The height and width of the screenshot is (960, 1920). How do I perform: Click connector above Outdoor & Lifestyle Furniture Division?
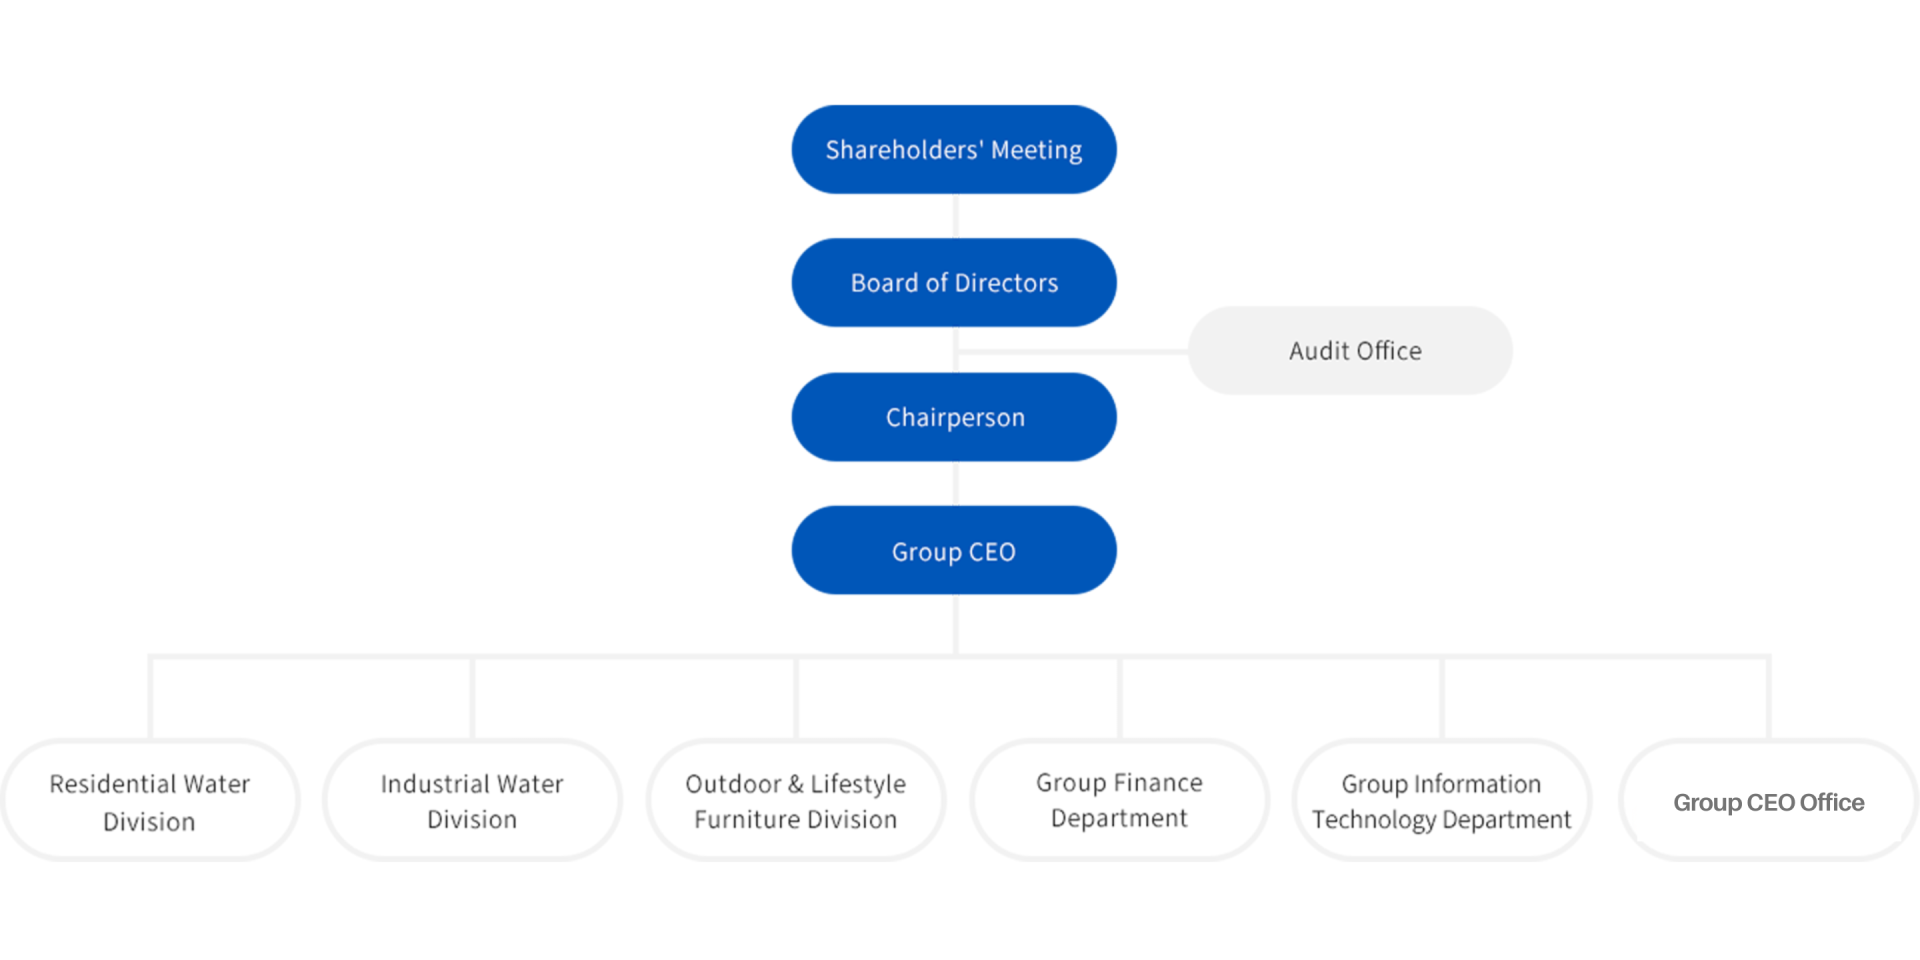pos(796,698)
